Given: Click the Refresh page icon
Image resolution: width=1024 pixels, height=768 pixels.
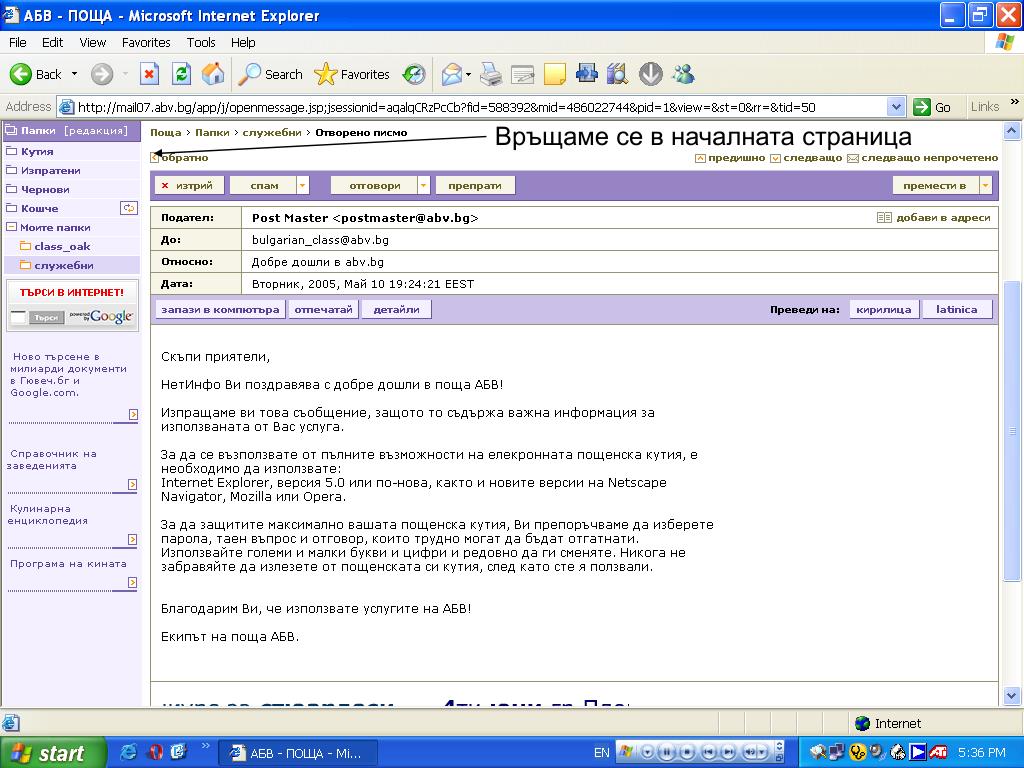Looking at the screenshot, I should point(182,74).
